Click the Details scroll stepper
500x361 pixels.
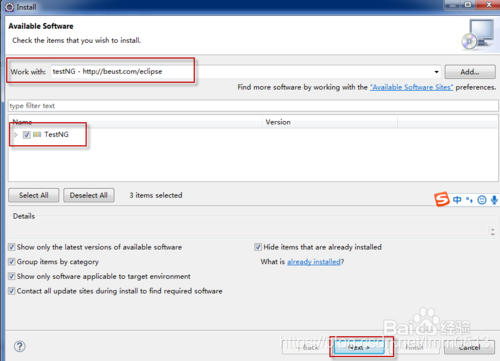[493, 231]
